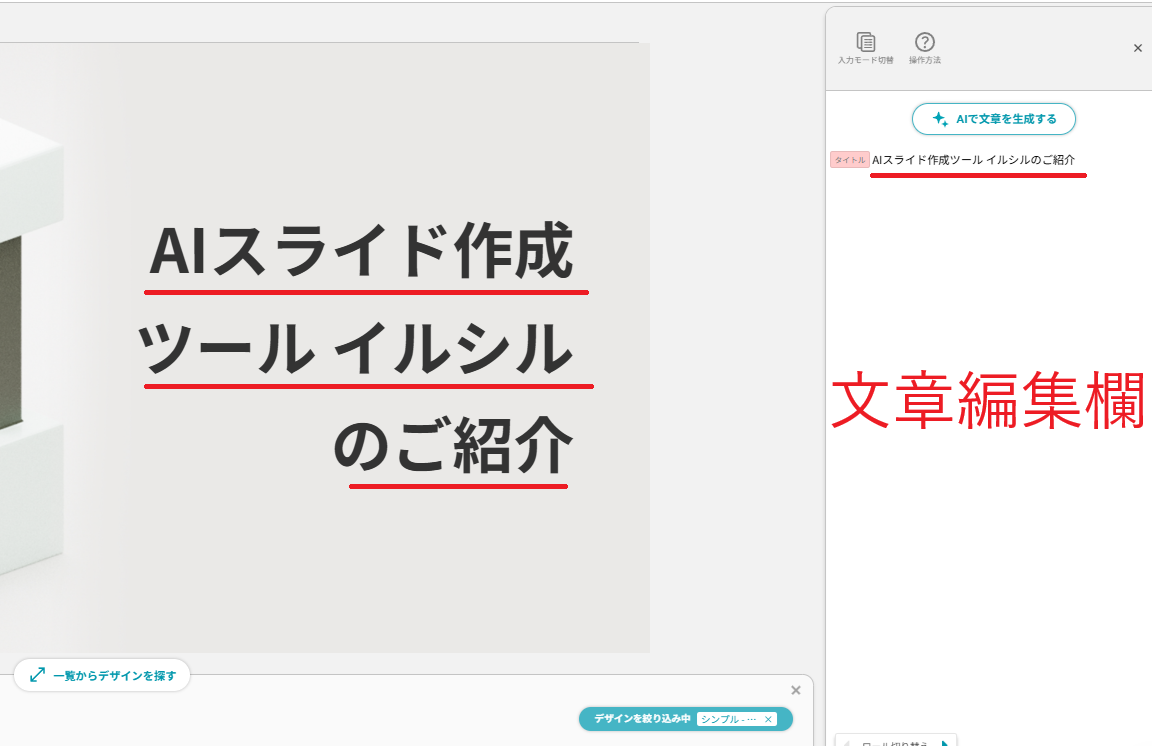
Task: Click the right arrow of ロール切り替え
Action: coord(945,743)
